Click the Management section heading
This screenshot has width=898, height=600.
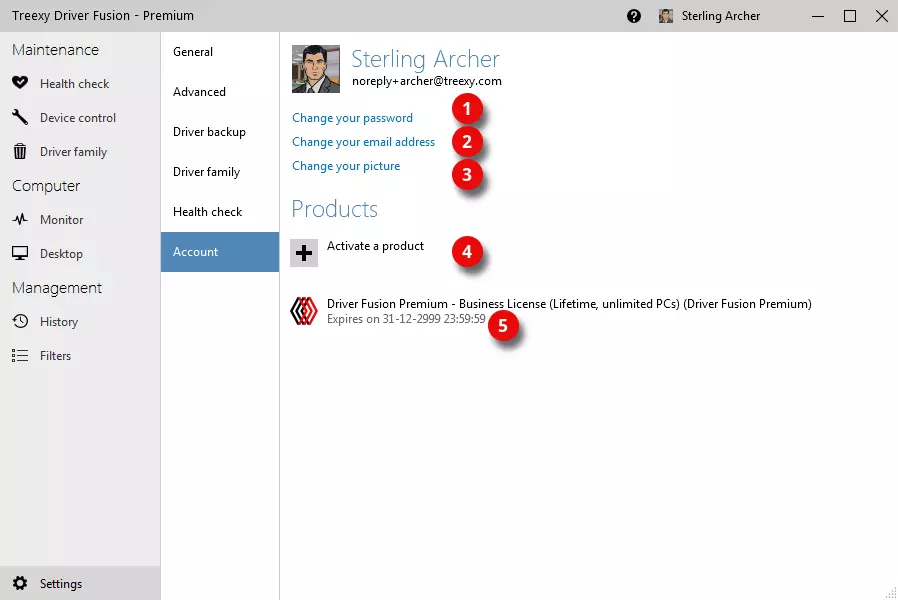[x=57, y=288]
